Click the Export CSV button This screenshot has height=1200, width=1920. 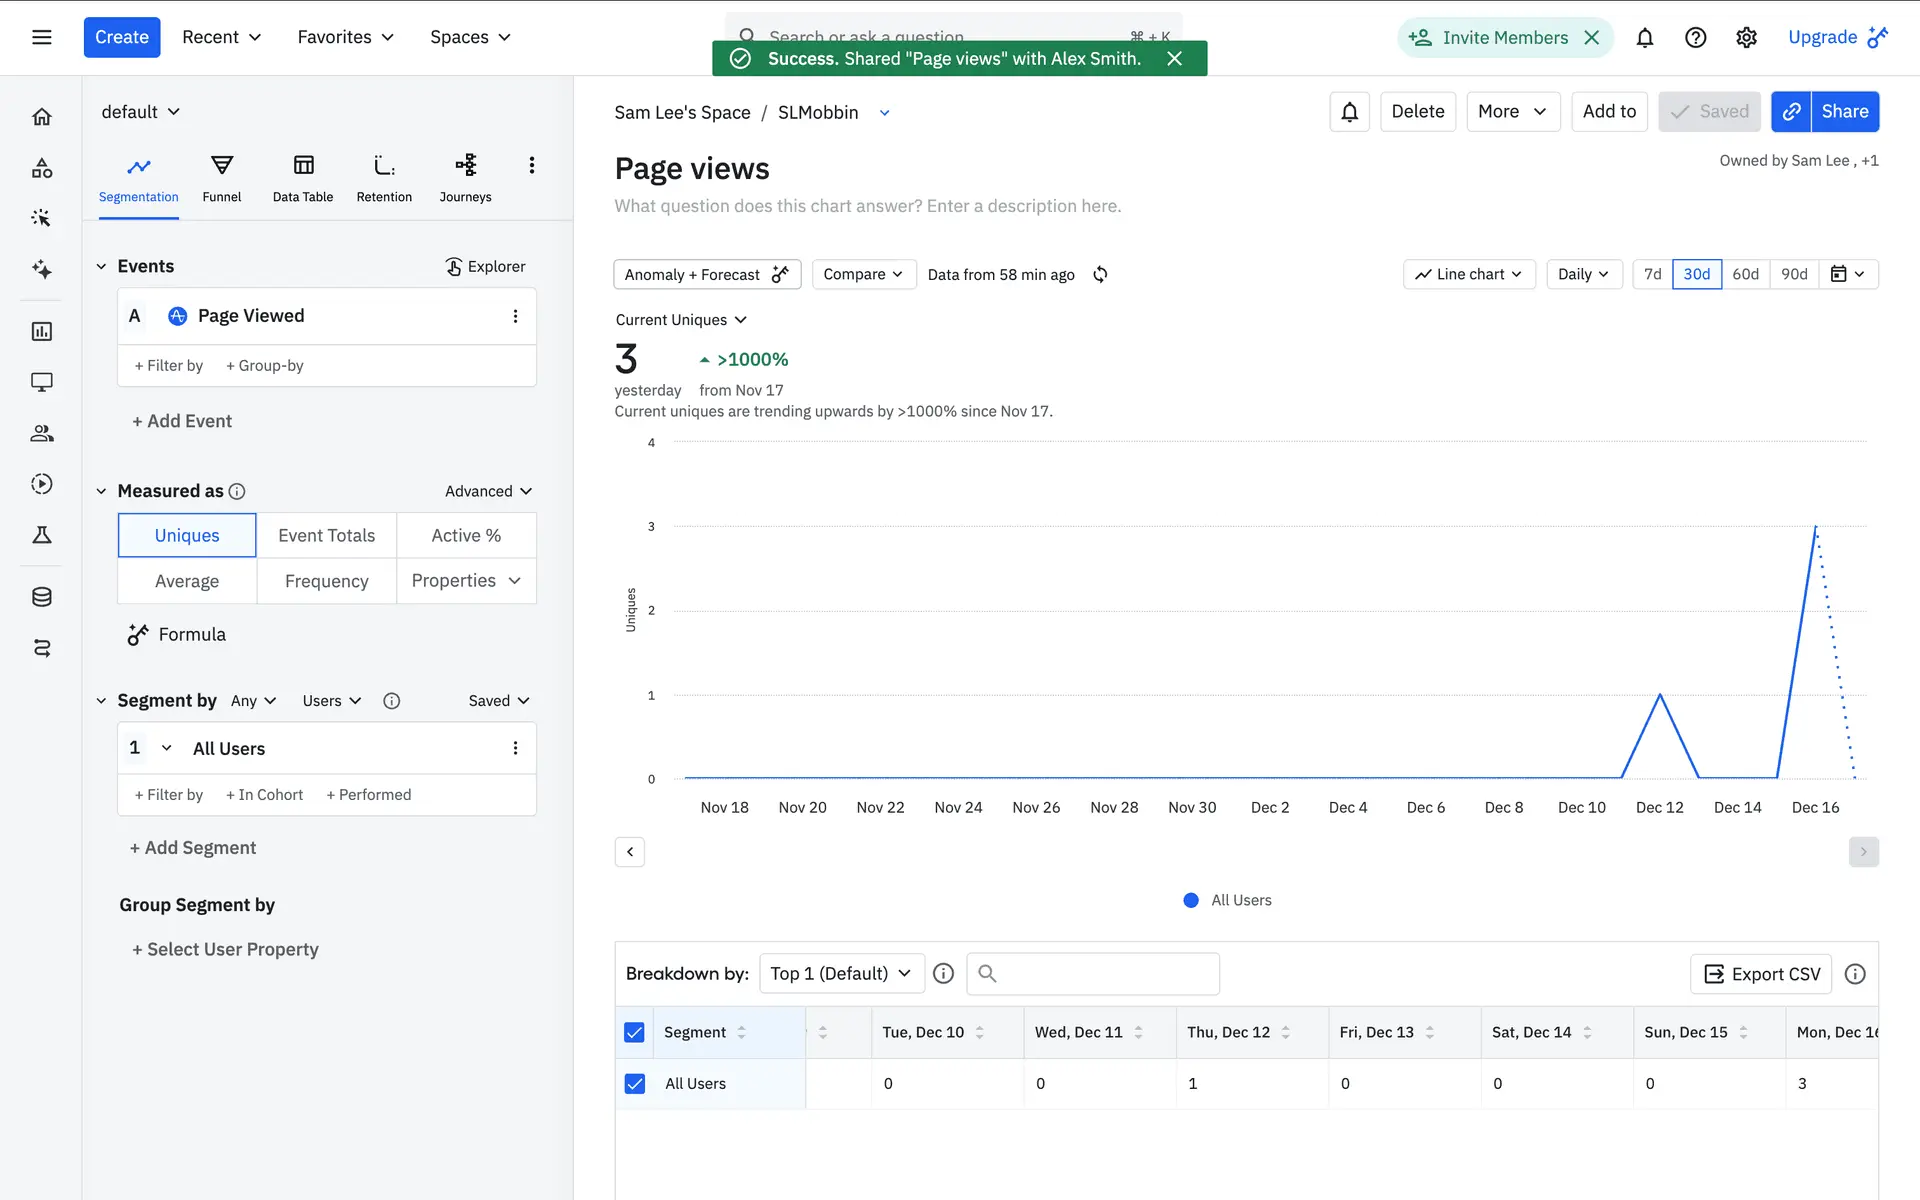[1761, 973]
